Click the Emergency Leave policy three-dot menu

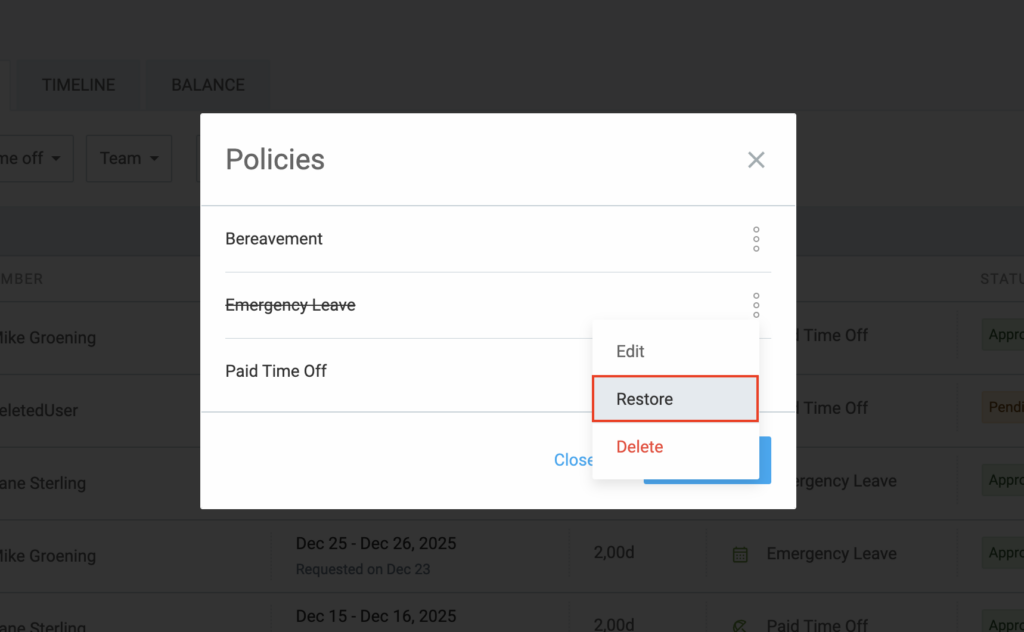[x=756, y=305]
